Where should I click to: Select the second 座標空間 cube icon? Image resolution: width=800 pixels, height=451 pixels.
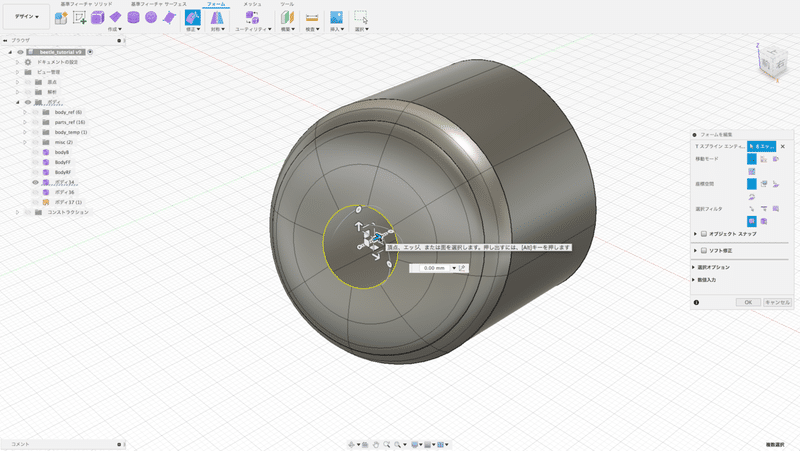[x=764, y=184]
